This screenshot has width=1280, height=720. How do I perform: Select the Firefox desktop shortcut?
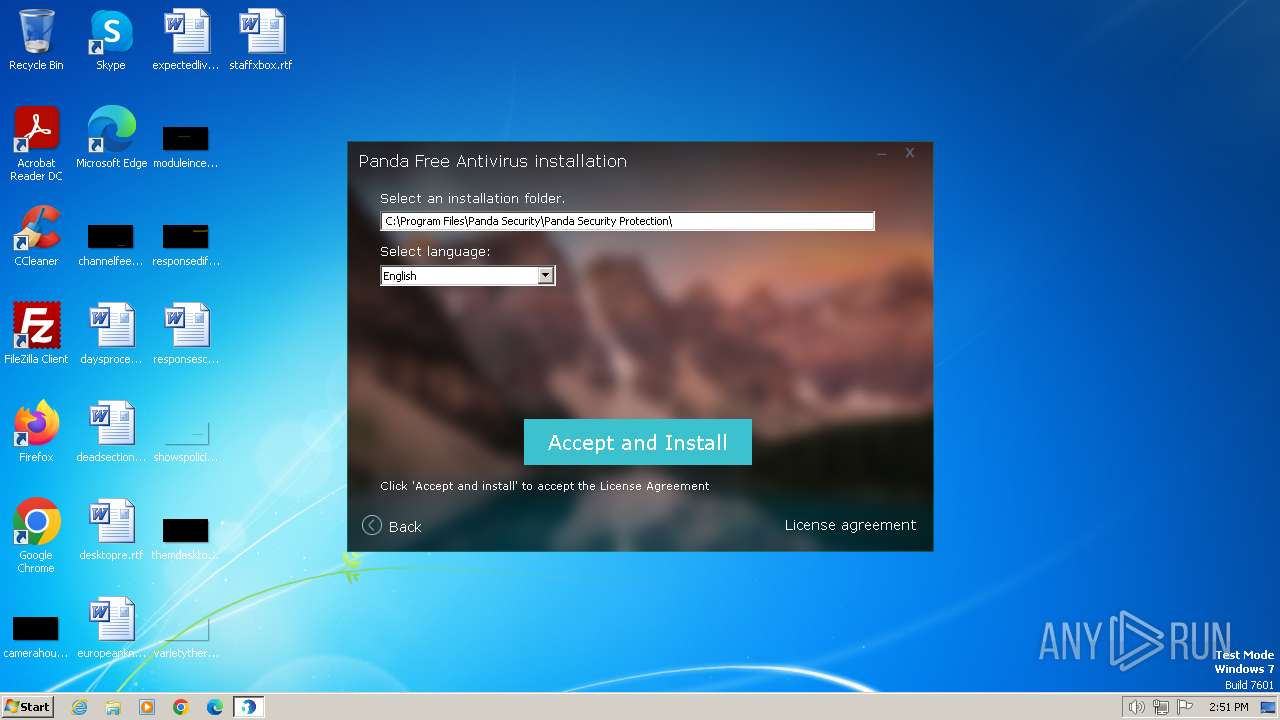coord(36,432)
